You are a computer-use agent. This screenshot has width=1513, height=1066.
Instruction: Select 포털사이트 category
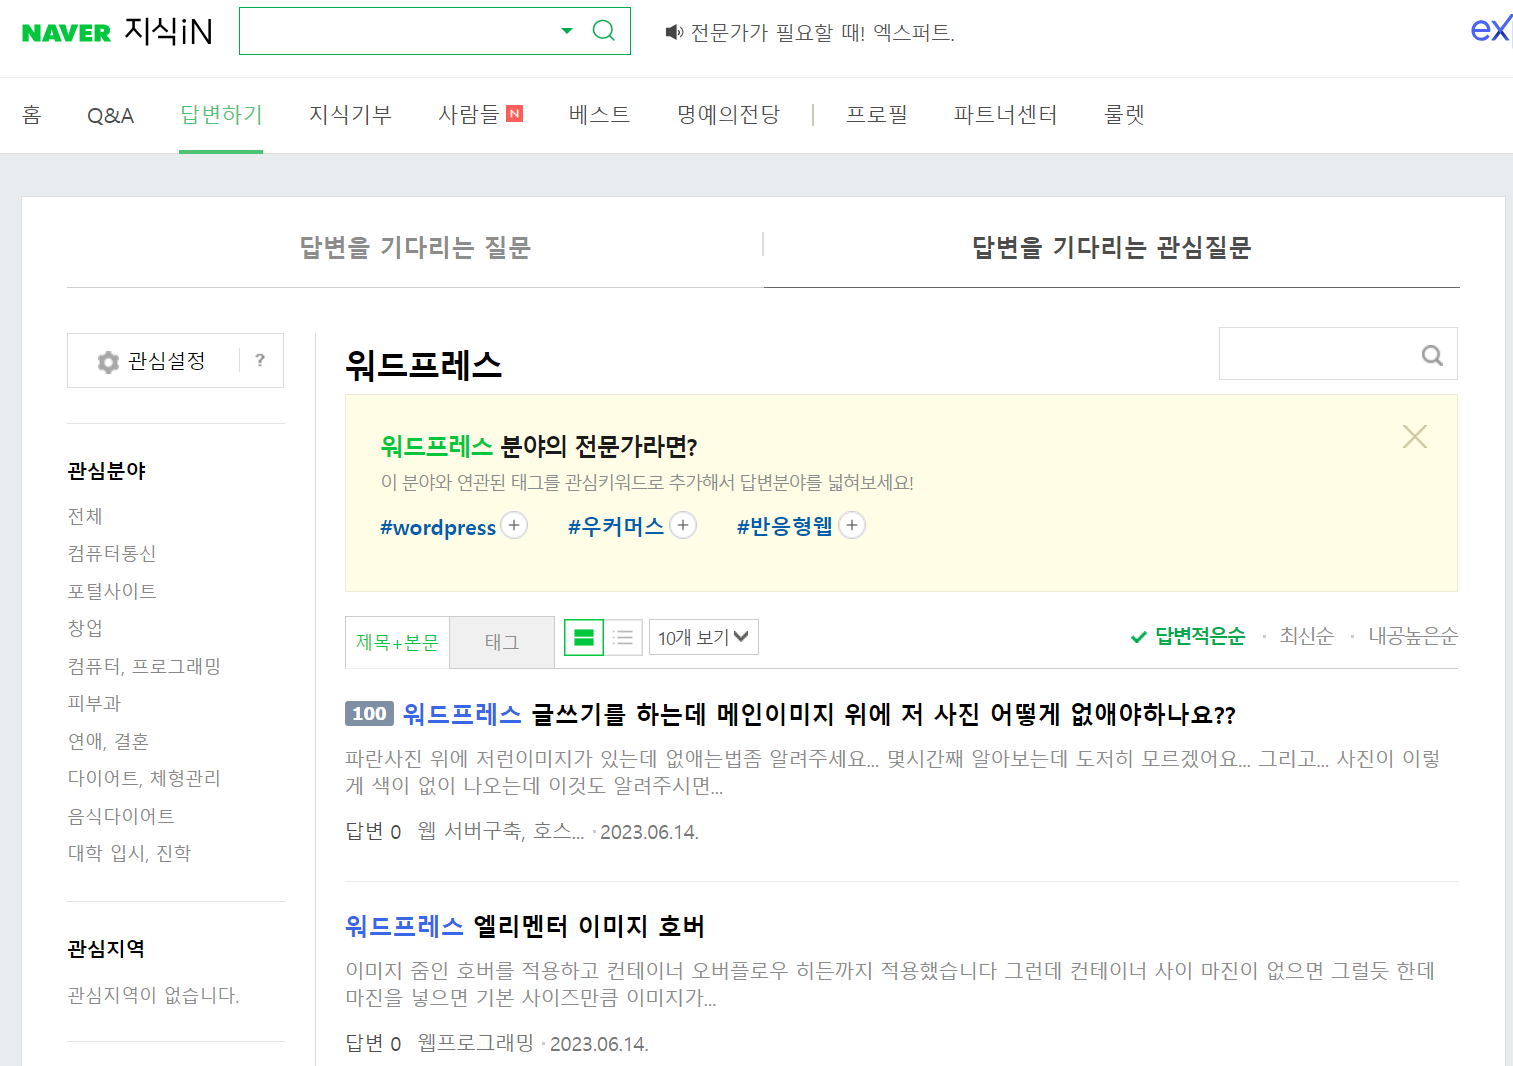tap(112, 591)
